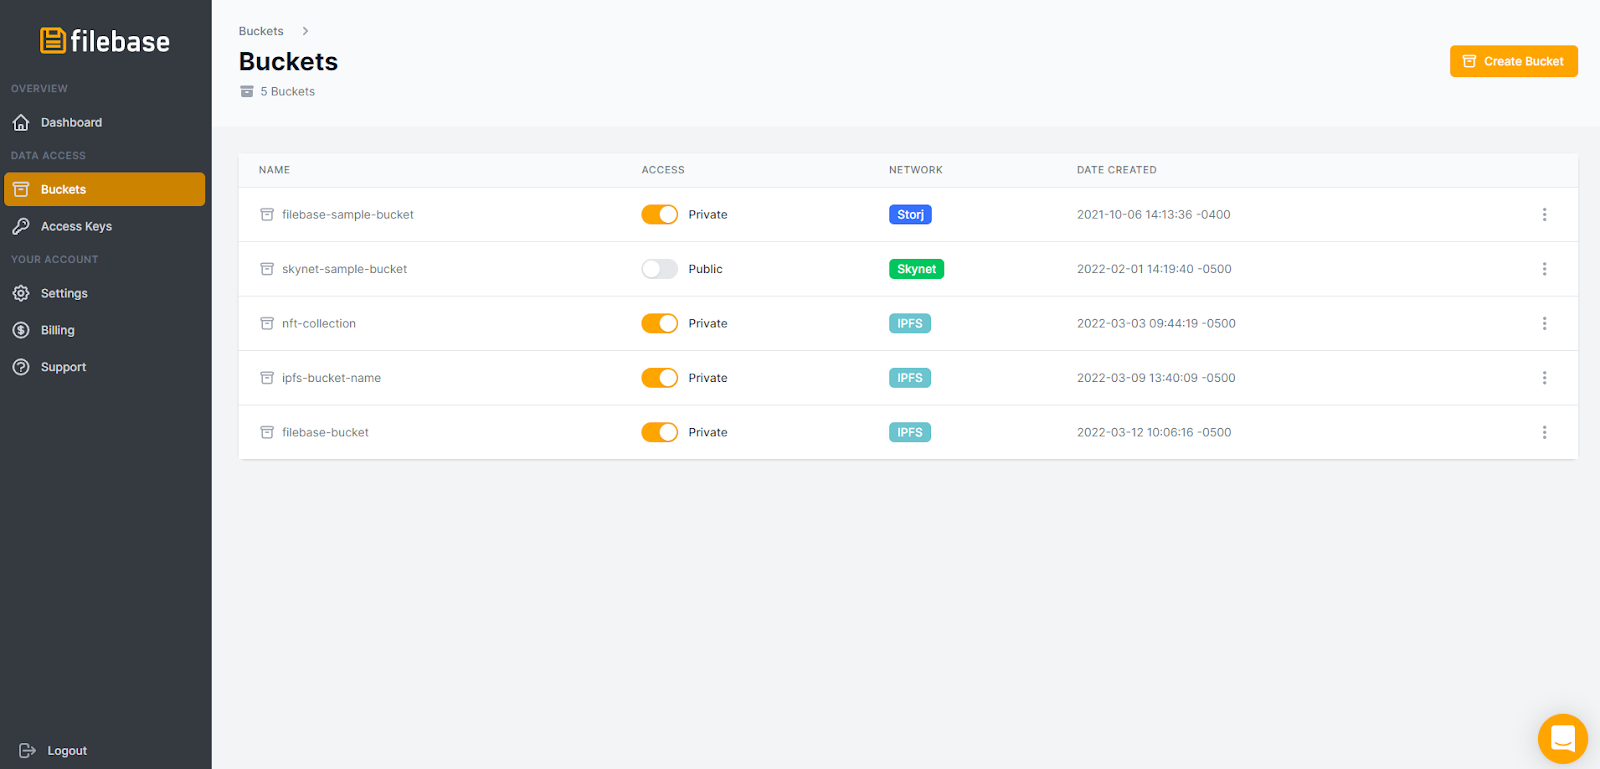Open options menu for filebase-sample-bucket row
The height and width of the screenshot is (769, 1600).
click(x=1544, y=215)
